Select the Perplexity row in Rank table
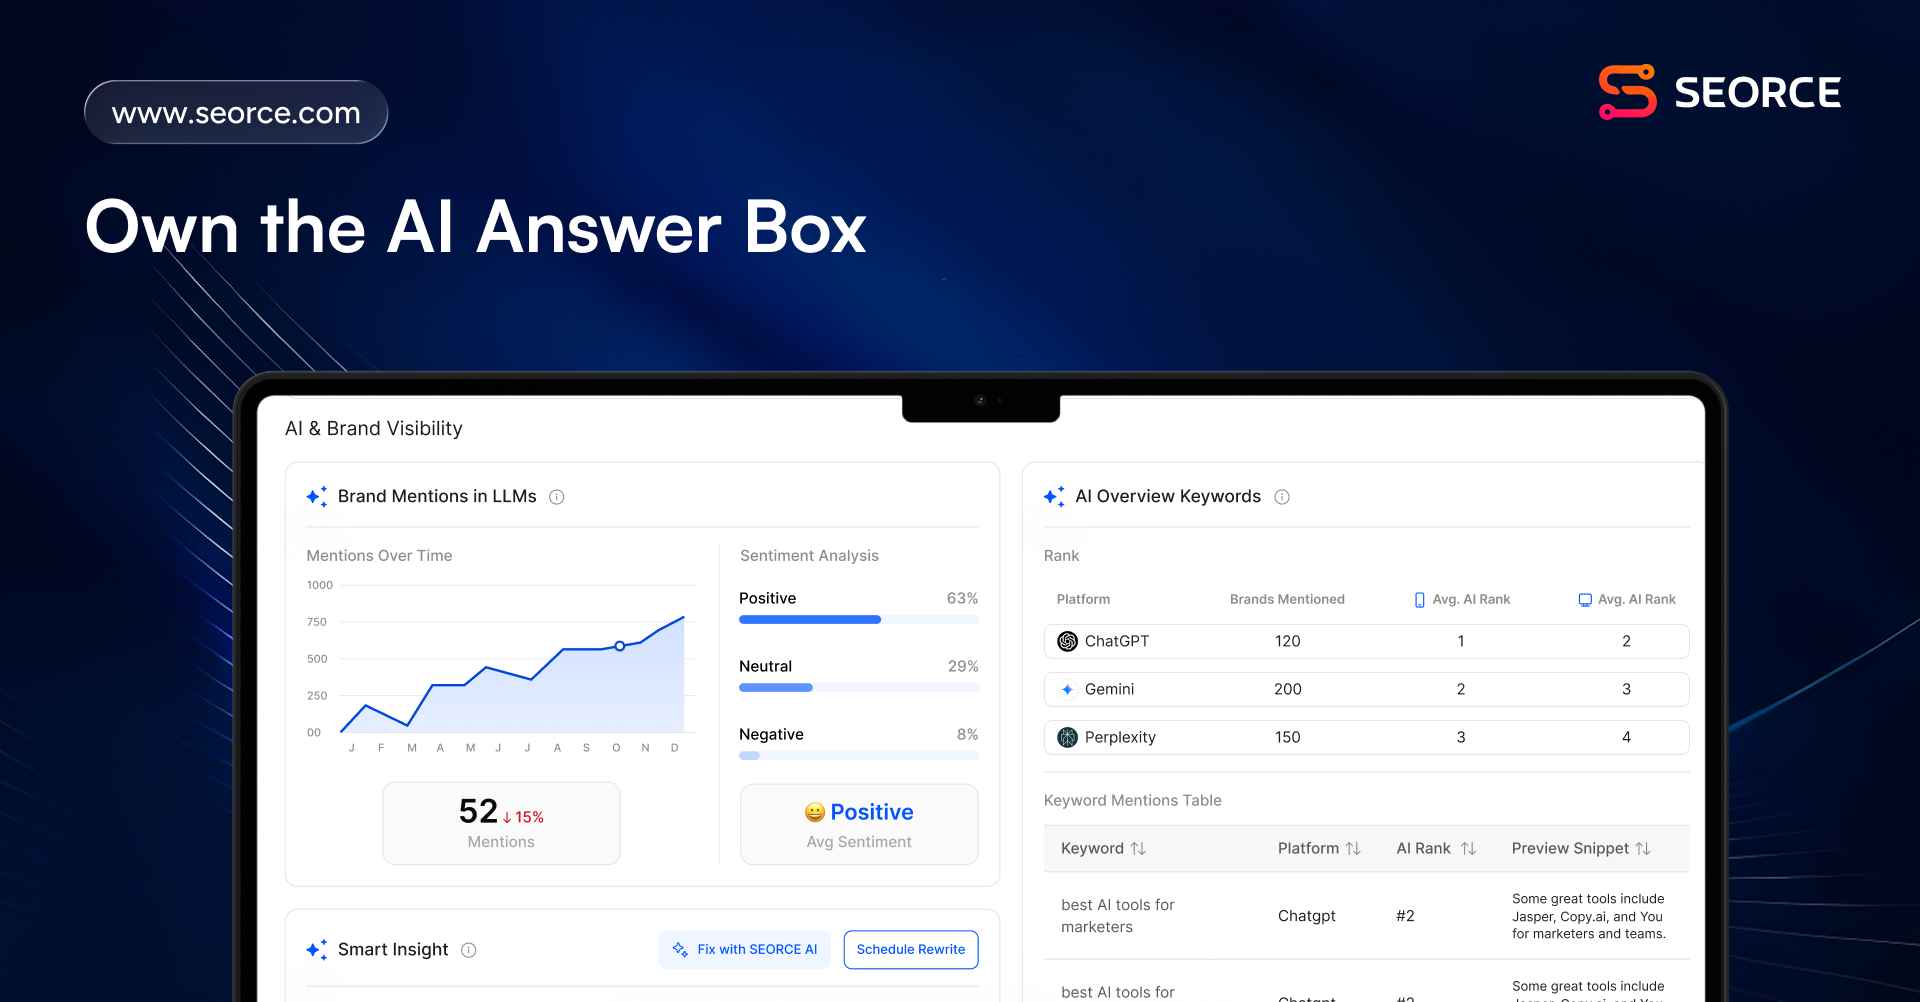Viewport: 1920px width, 1002px height. click(x=1365, y=737)
